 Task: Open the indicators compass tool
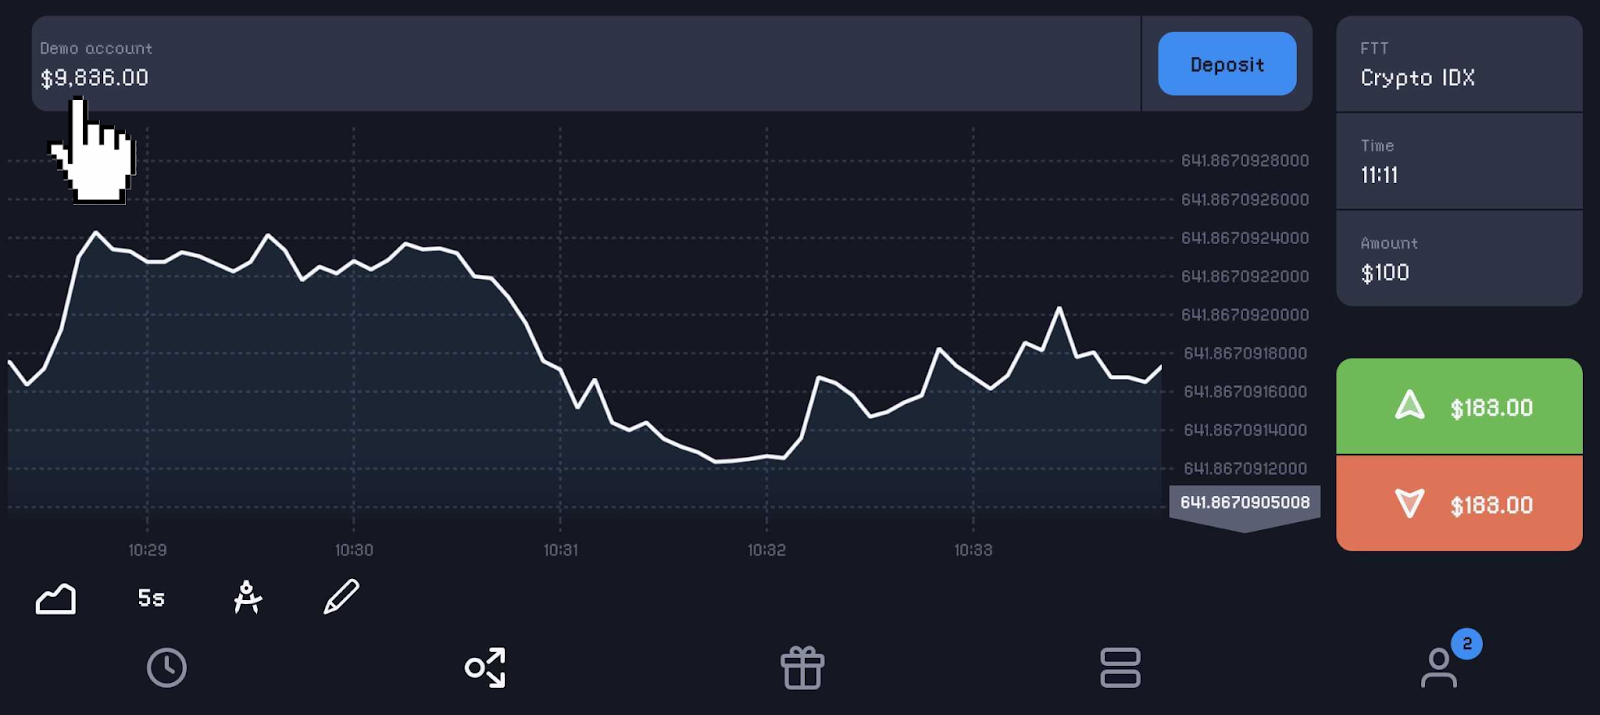pyautogui.click(x=247, y=597)
